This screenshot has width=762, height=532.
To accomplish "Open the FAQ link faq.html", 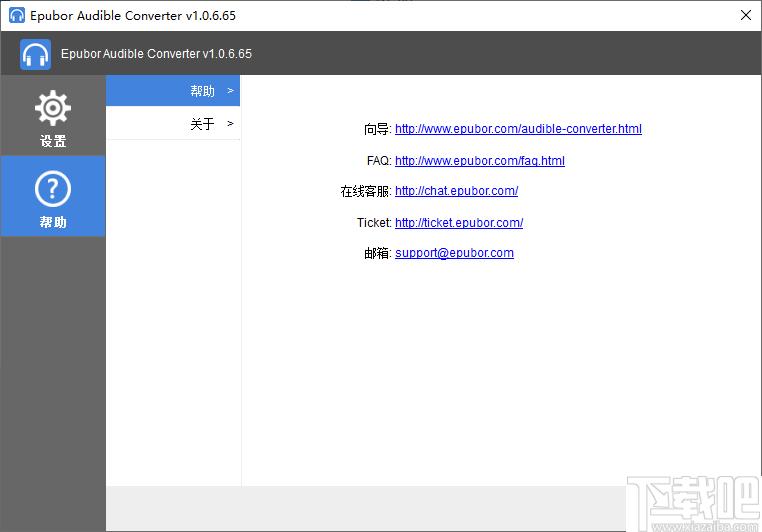I will (x=480, y=160).
